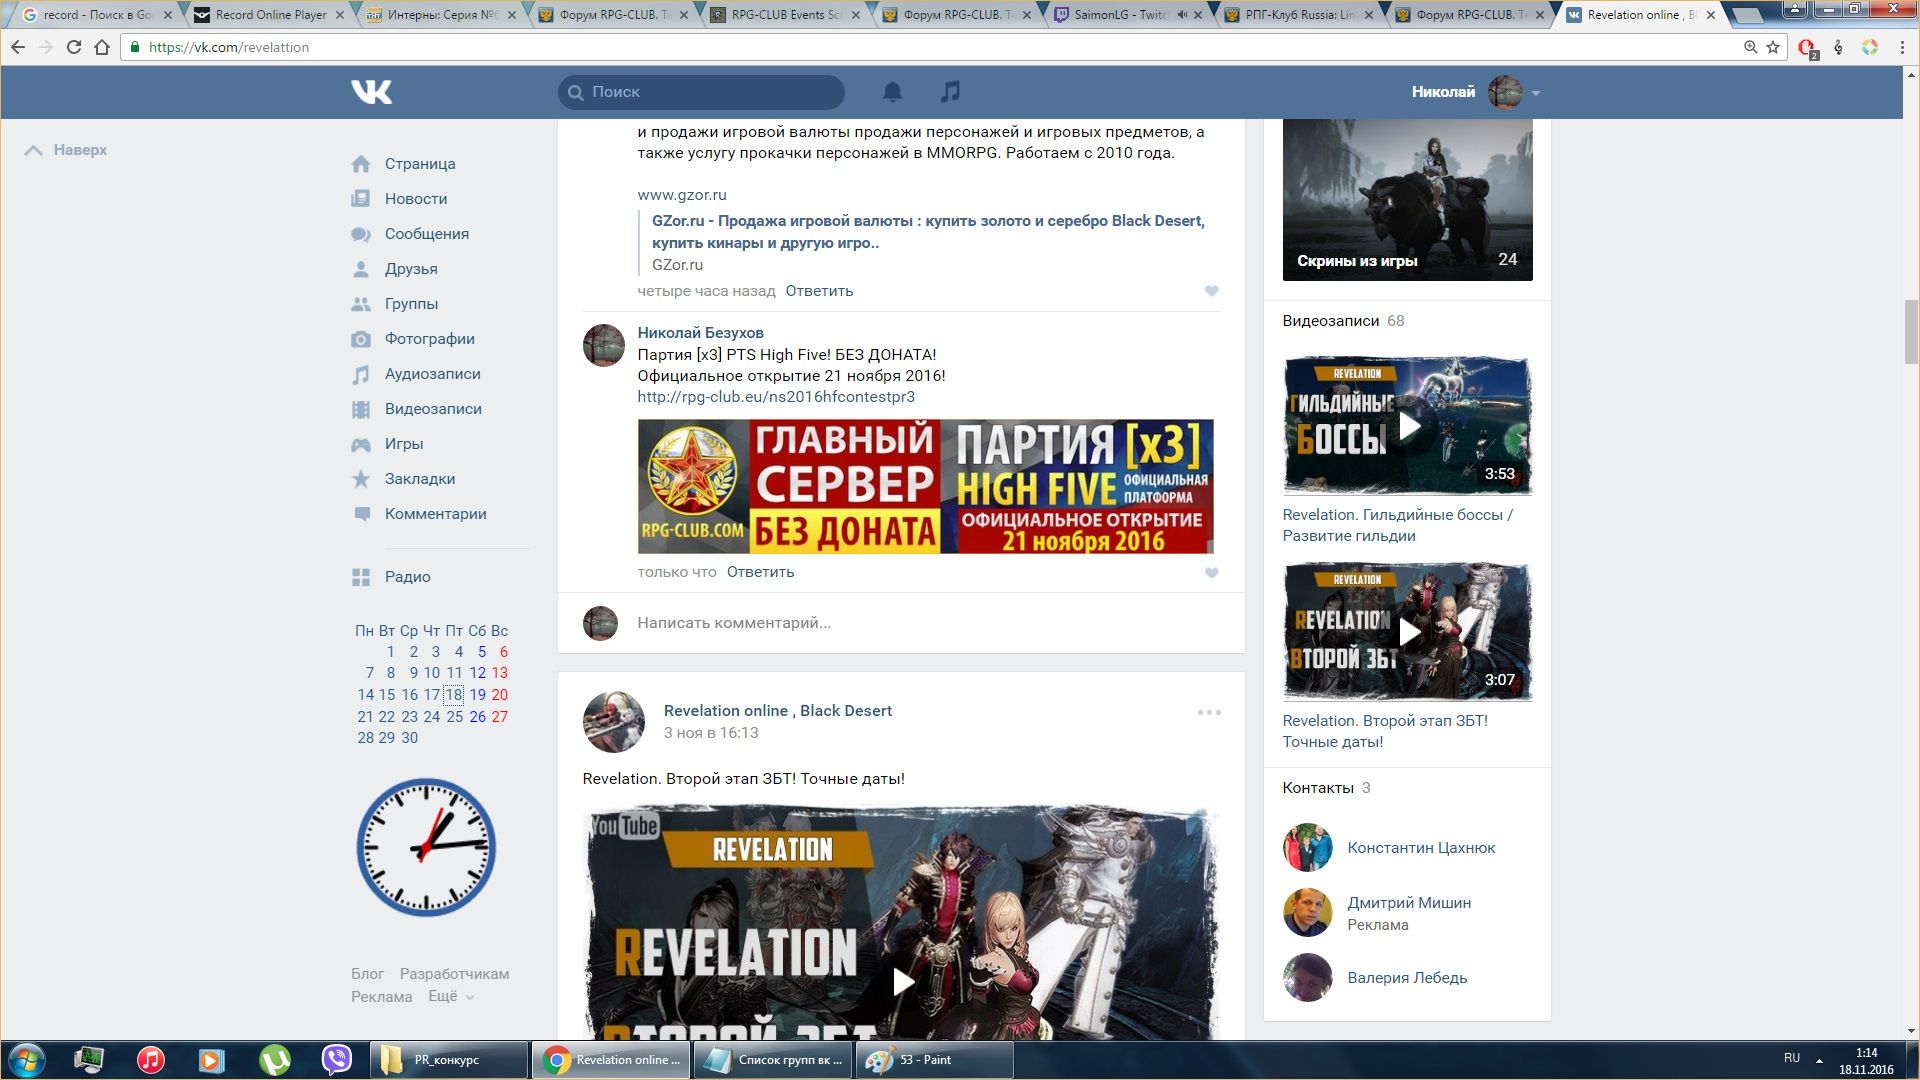Open Сообщения in the left sidebar
The height and width of the screenshot is (1080, 1920).
coord(427,234)
